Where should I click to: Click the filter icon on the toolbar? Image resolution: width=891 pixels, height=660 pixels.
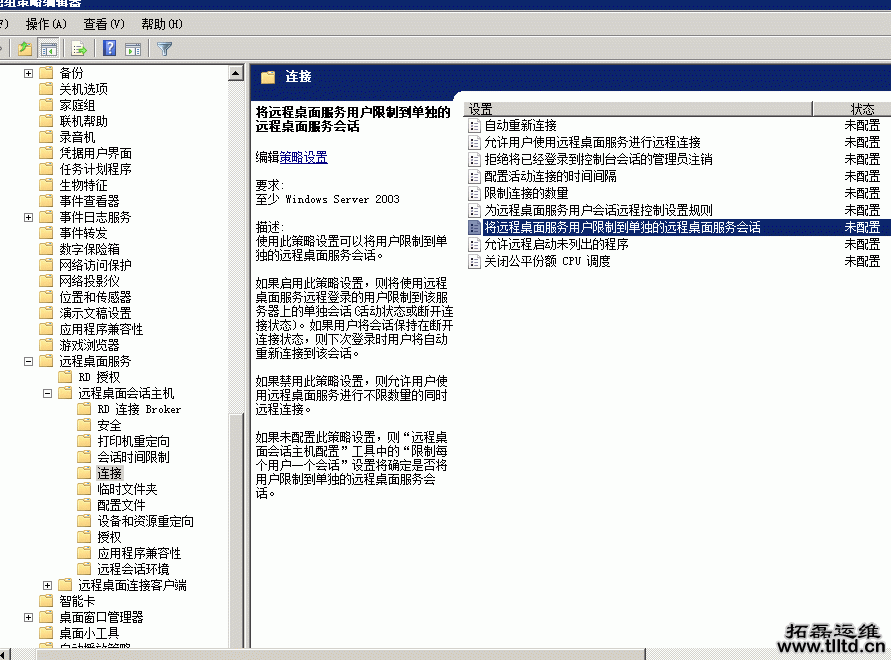coord(165,47)
